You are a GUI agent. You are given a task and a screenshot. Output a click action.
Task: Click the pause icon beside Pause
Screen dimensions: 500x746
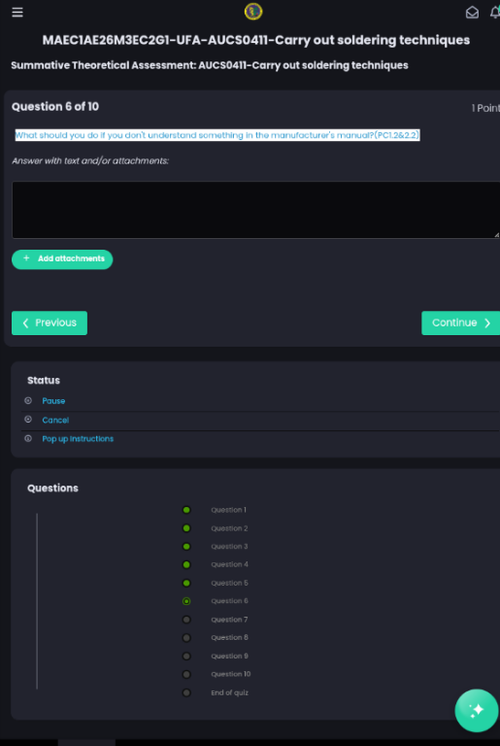click(x=28, y=401)
